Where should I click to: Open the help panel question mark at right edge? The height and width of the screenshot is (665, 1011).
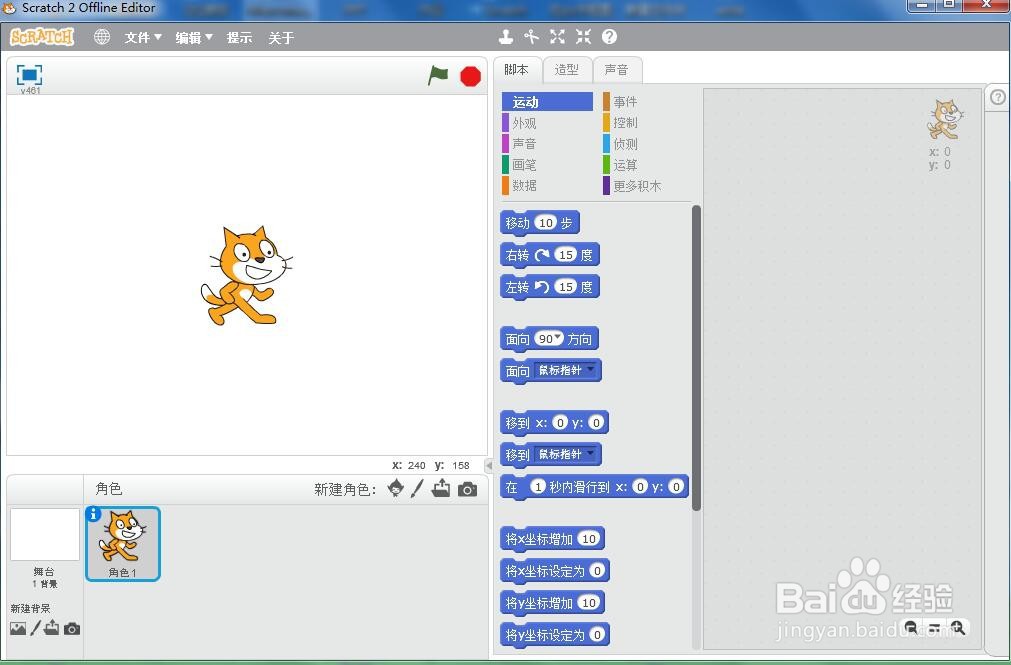click(997, 97)
